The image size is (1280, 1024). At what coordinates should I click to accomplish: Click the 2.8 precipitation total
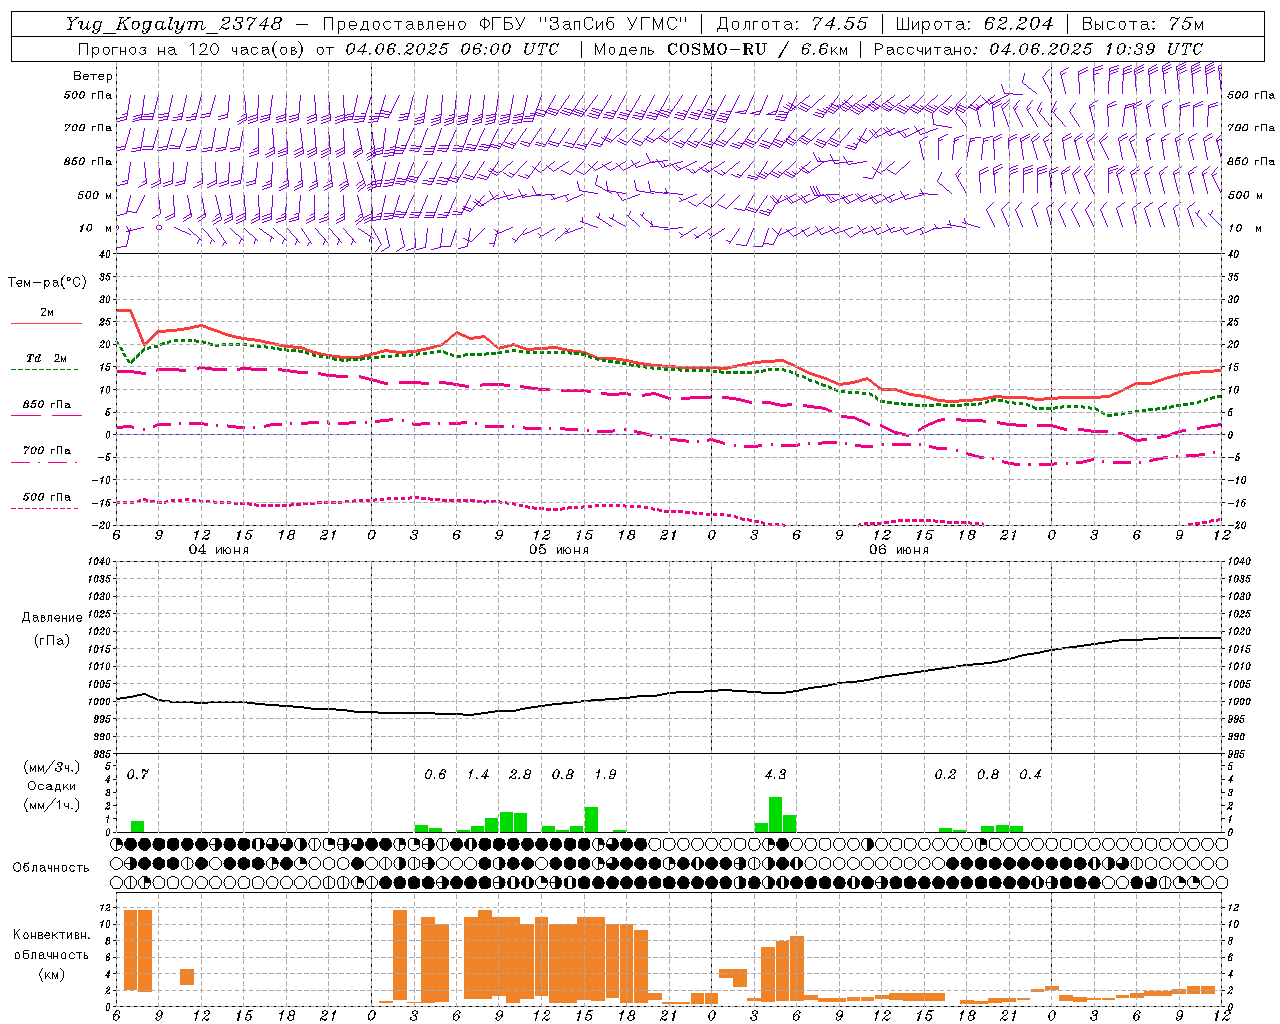[520, 774]
